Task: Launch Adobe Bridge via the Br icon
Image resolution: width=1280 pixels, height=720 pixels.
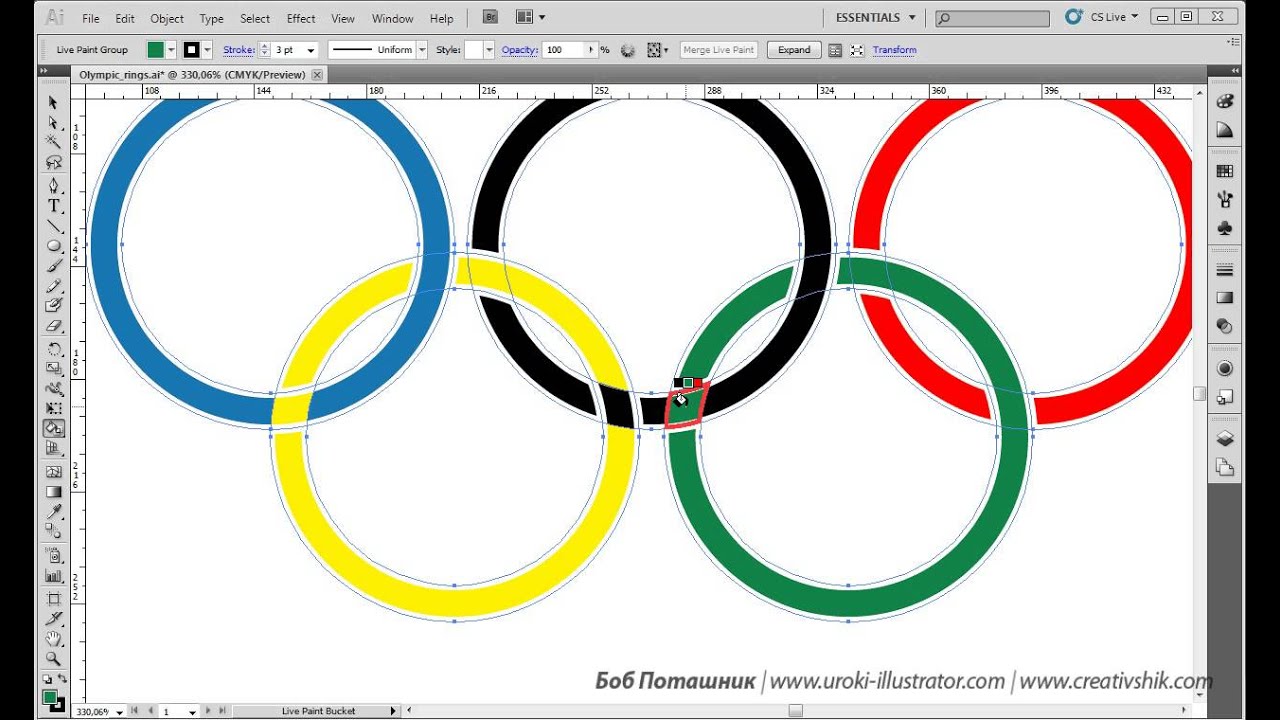Action: pos(490,17)
